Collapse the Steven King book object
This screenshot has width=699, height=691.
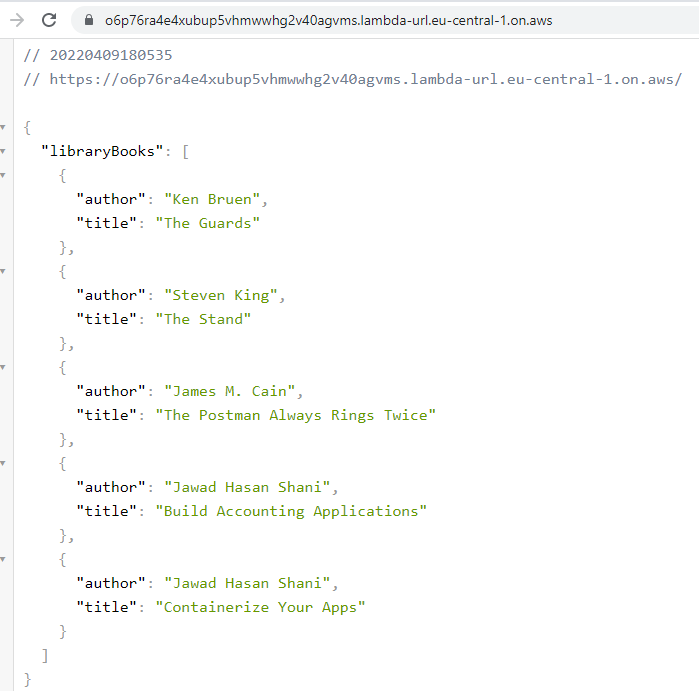click(x=3, y=272)
